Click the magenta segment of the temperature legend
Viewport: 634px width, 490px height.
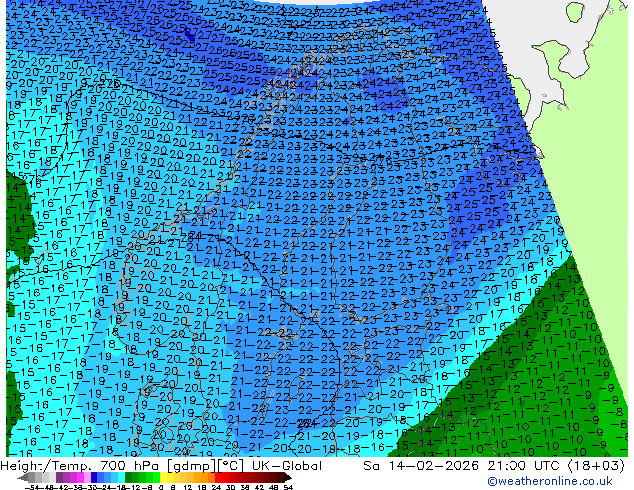pos(80,477)
